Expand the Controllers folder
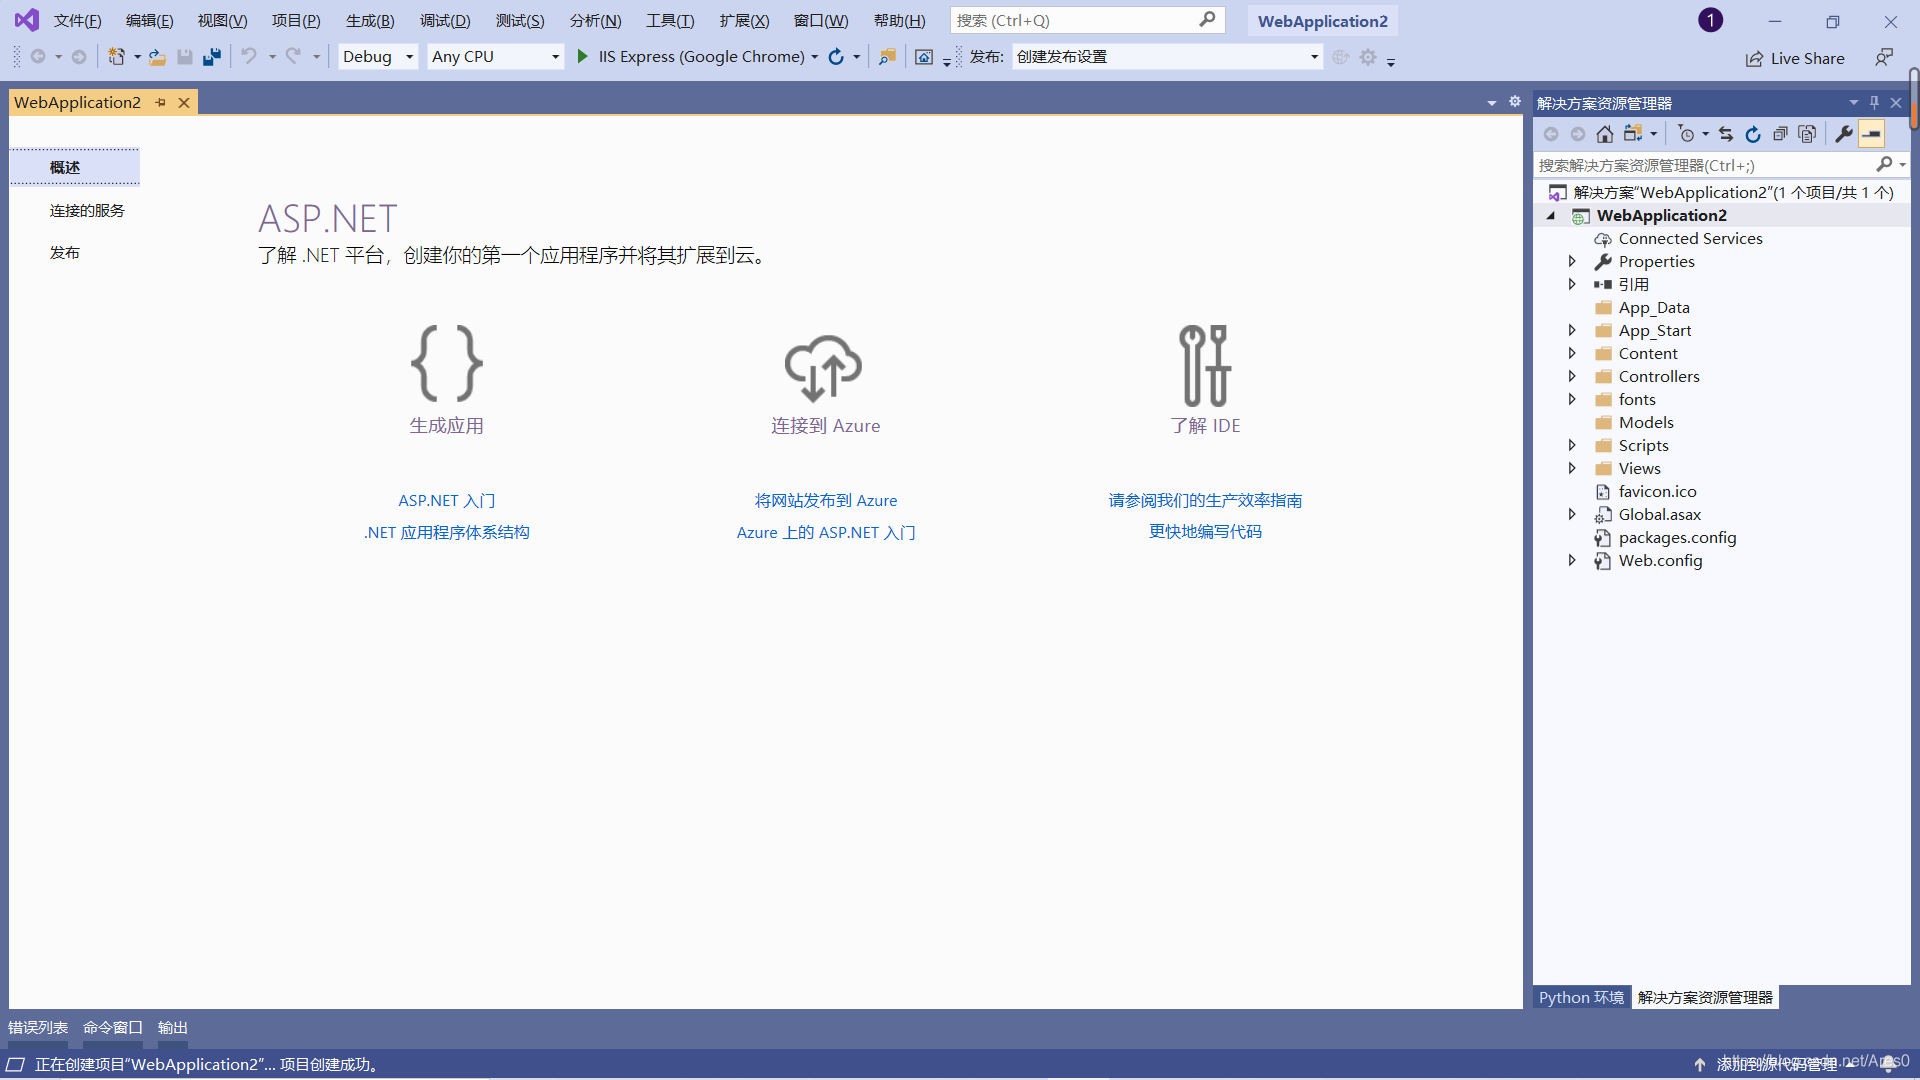The width and height of the screenshot is (1920, 1080). click(1572, 376)
